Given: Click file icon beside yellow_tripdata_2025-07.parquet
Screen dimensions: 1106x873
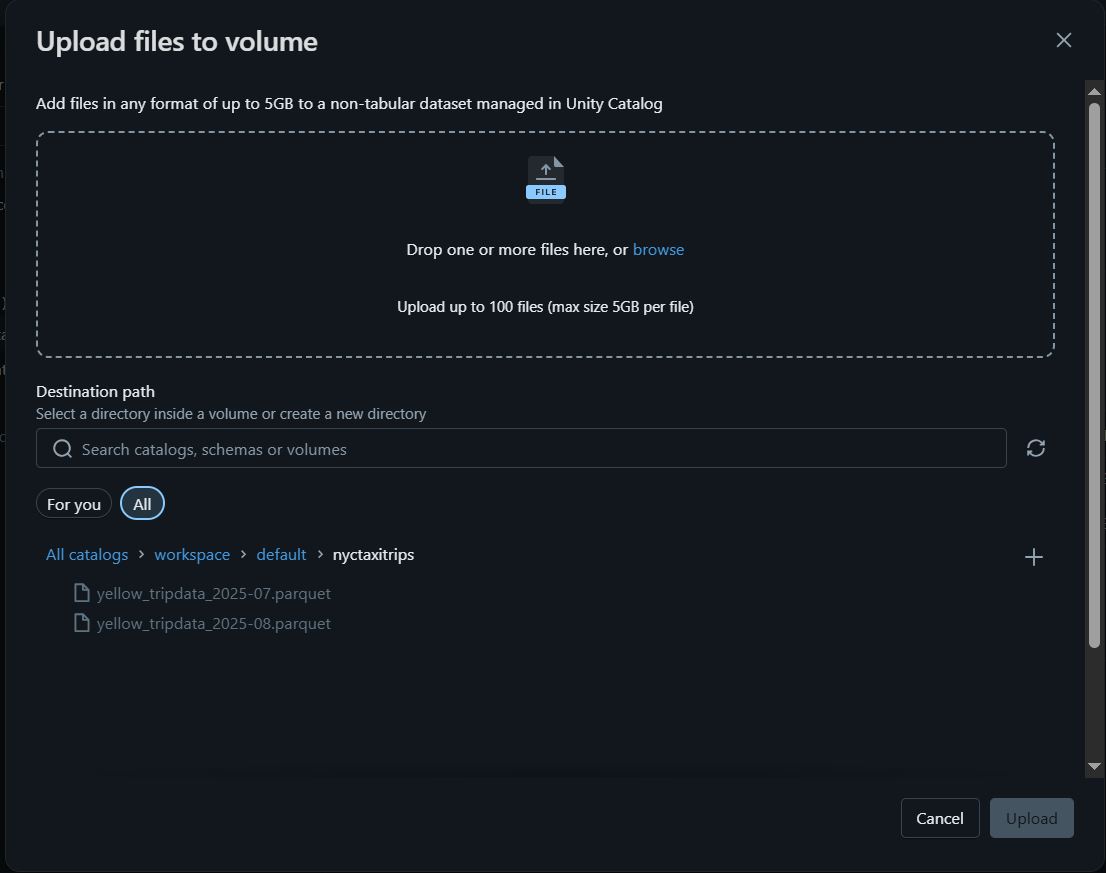Looking at the screenshot, I should [82, 593].
